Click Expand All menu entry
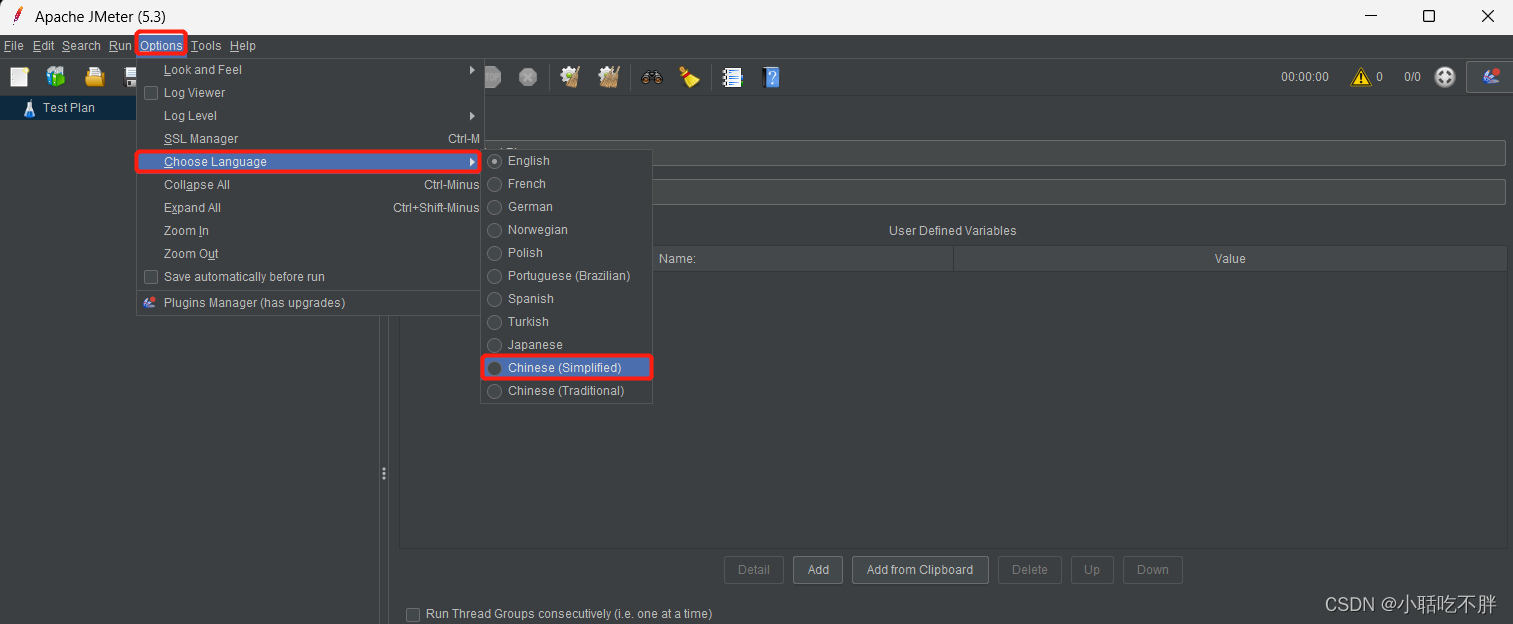The width and height of the screenshot is (1513, 624). 310,208
